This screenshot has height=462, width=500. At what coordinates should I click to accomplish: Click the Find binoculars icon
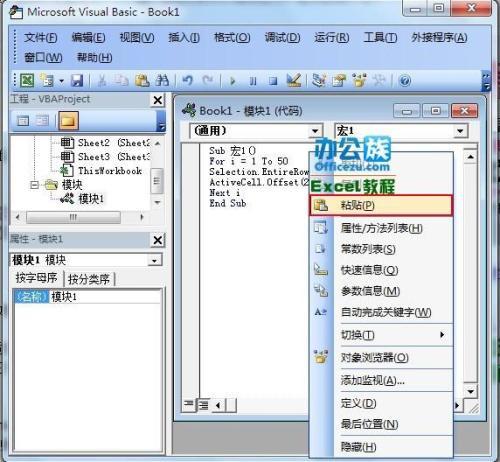[162, 81]
